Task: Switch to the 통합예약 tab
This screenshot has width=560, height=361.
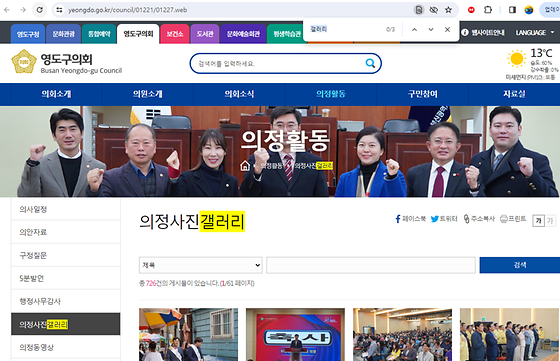Action: [99, 34]
